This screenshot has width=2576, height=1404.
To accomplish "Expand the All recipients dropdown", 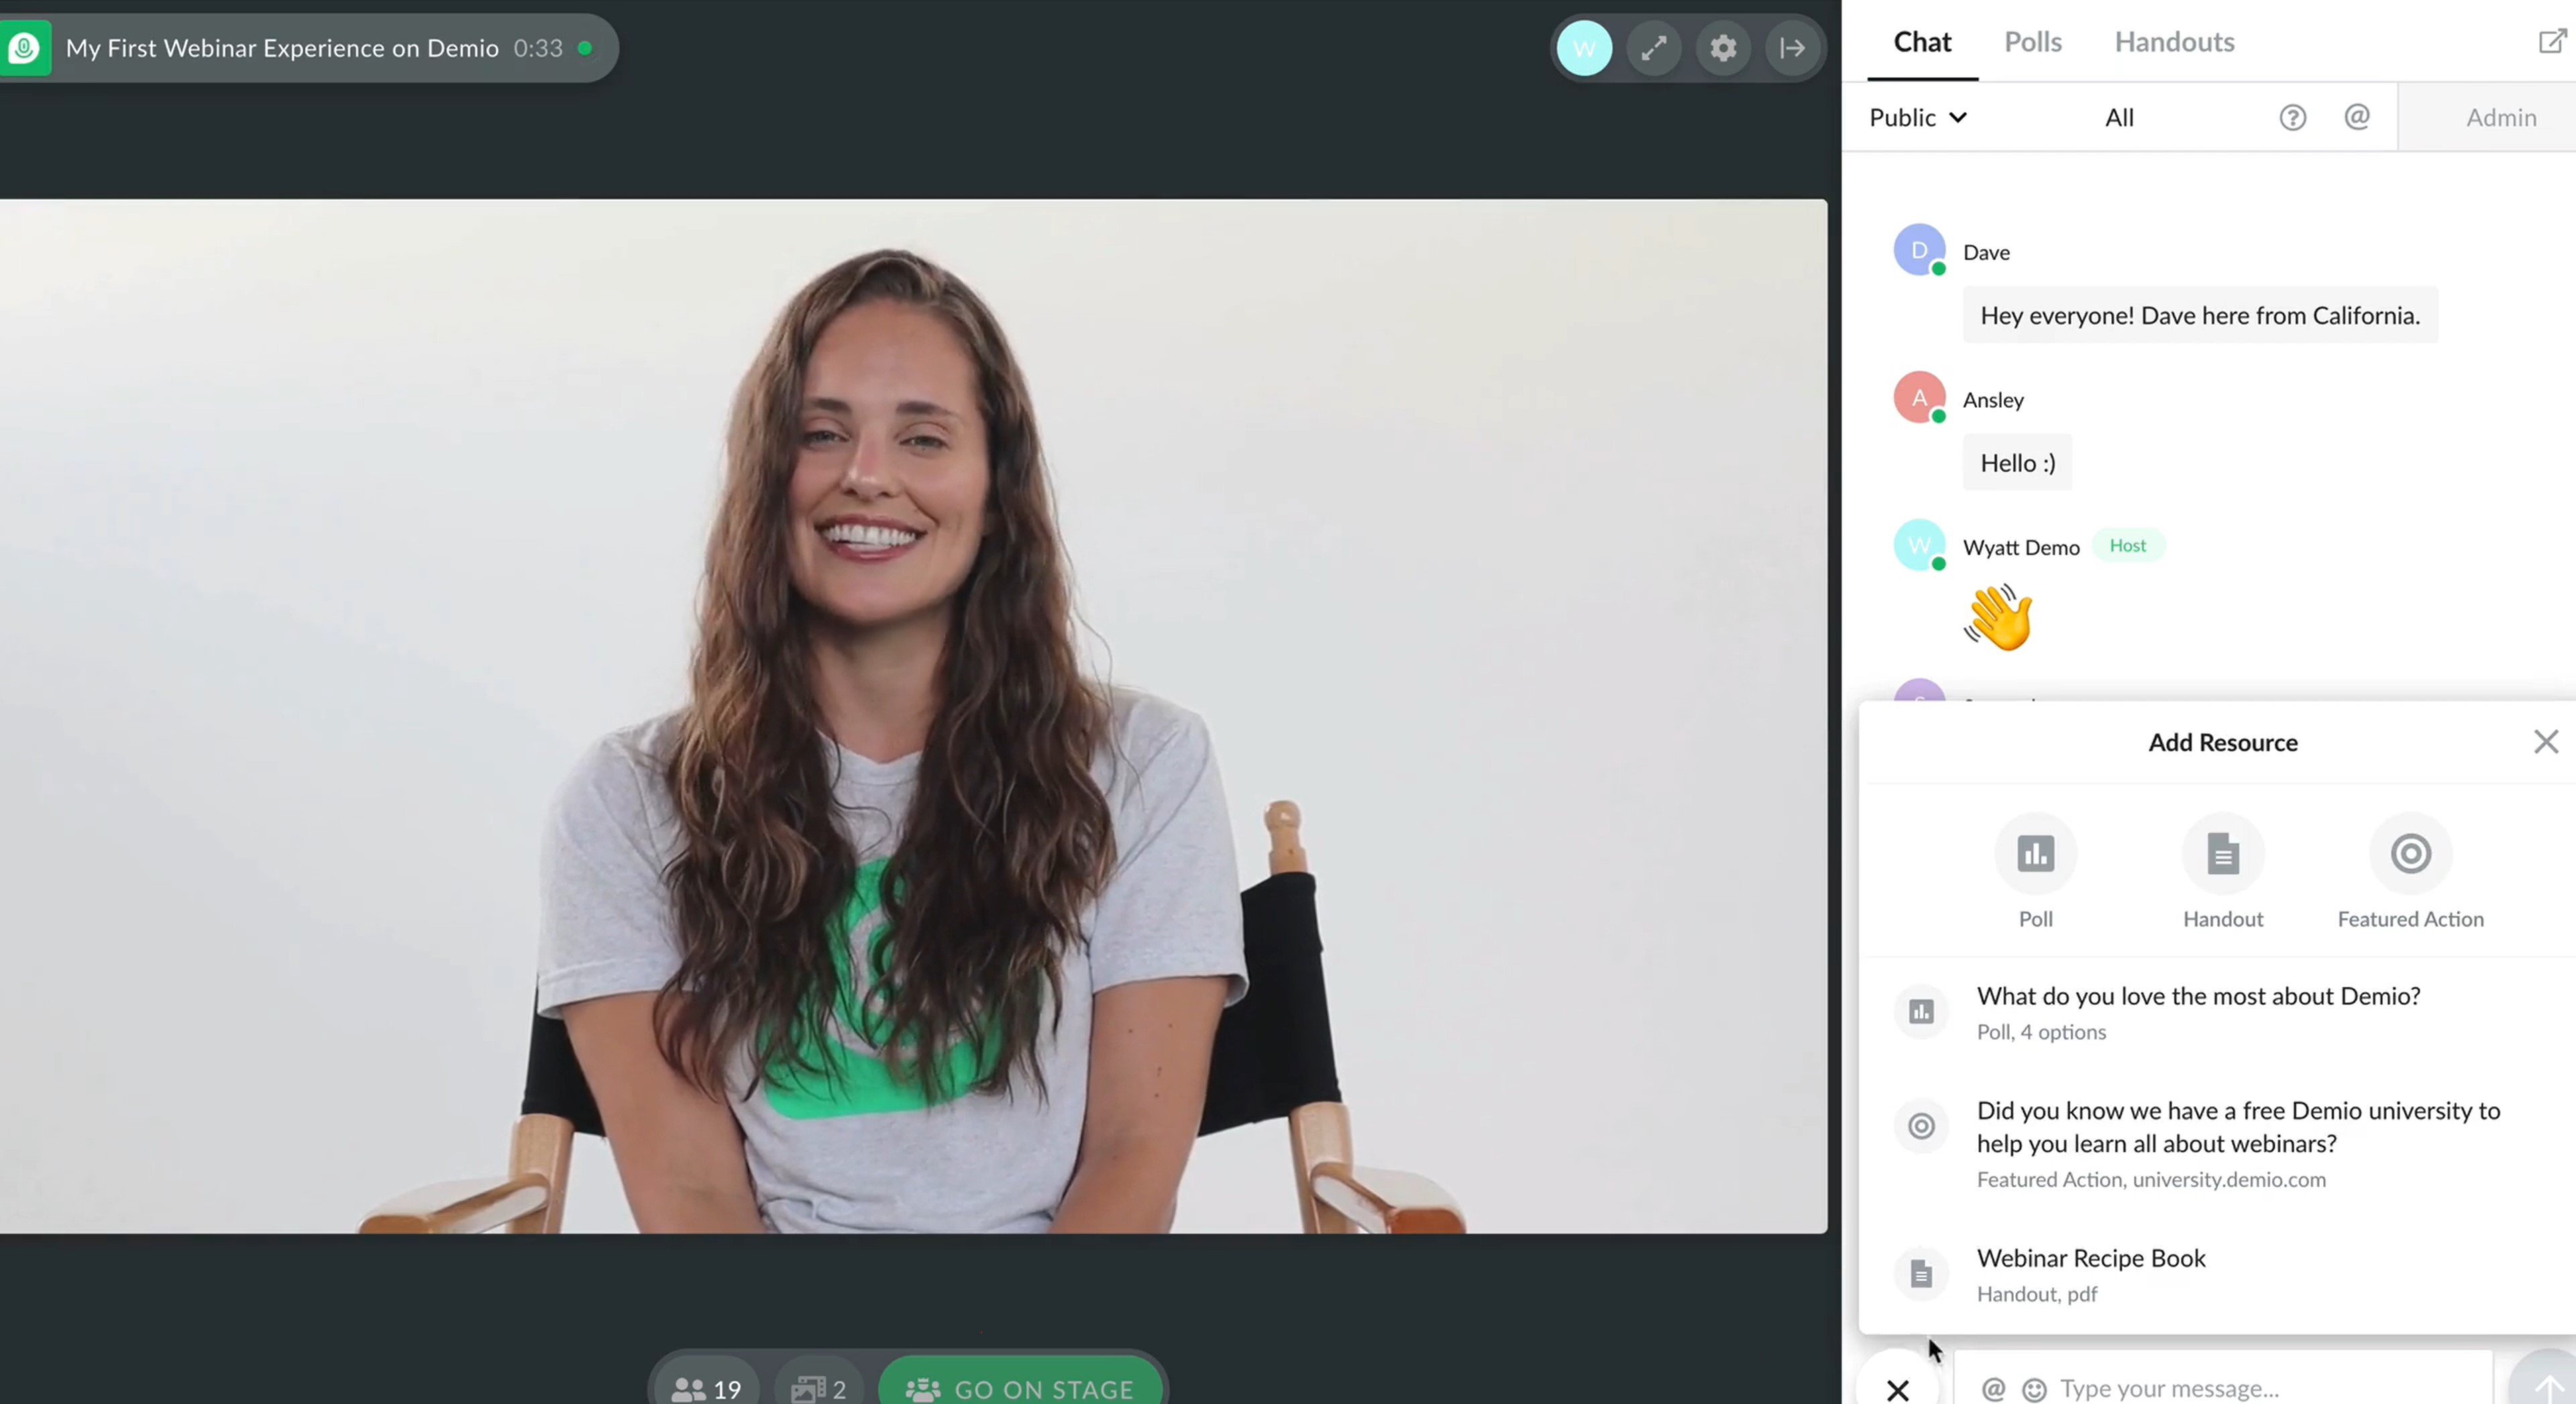I will [x=2120, y=116].
